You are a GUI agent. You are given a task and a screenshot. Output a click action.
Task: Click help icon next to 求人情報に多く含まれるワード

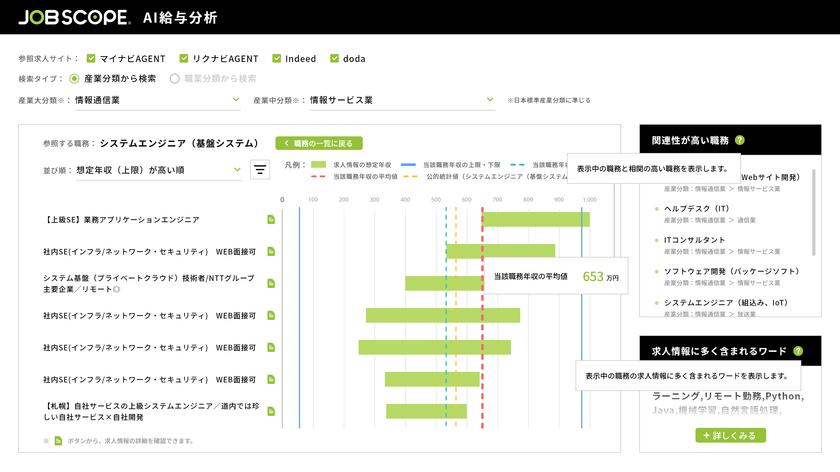point(798,351)
